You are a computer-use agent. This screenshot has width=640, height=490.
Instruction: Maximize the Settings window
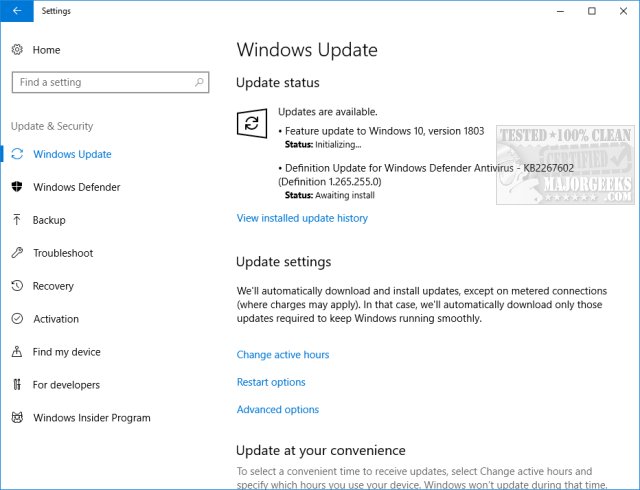coord(591,11)
